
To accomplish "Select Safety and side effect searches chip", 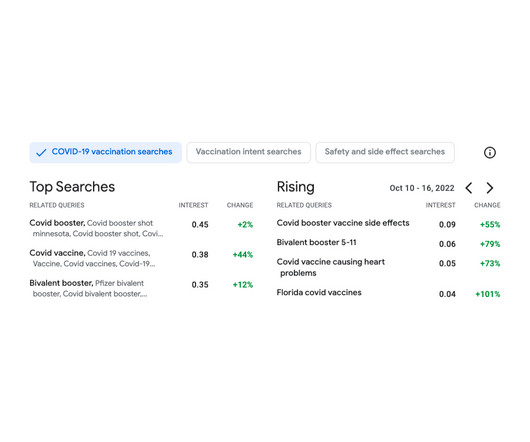I will coord(385,152).
